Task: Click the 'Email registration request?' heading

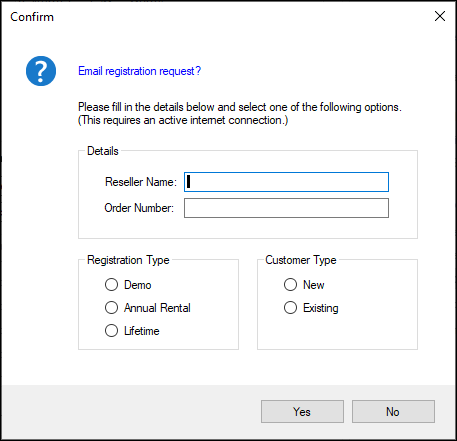Action: [x=139, y=71]
